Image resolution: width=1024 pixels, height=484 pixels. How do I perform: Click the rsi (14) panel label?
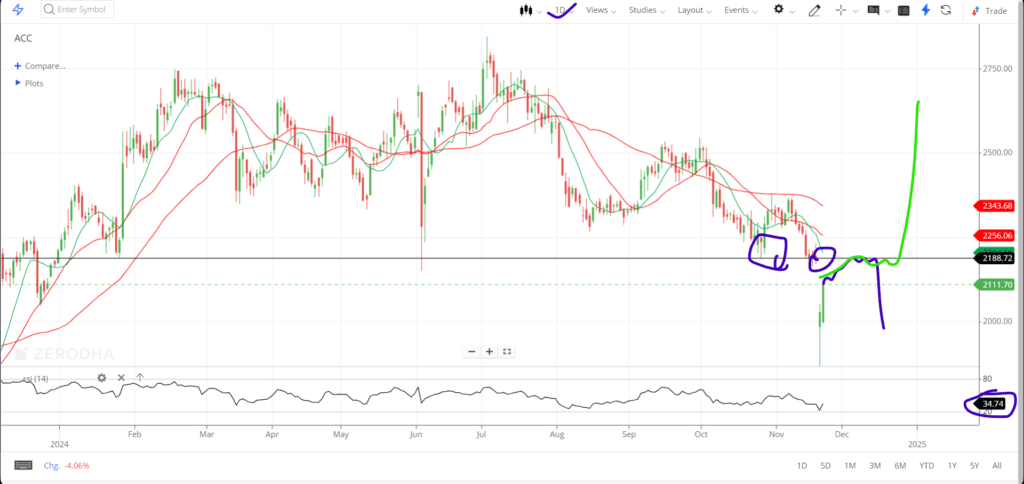pyautogui.click(x=35, y=378)
